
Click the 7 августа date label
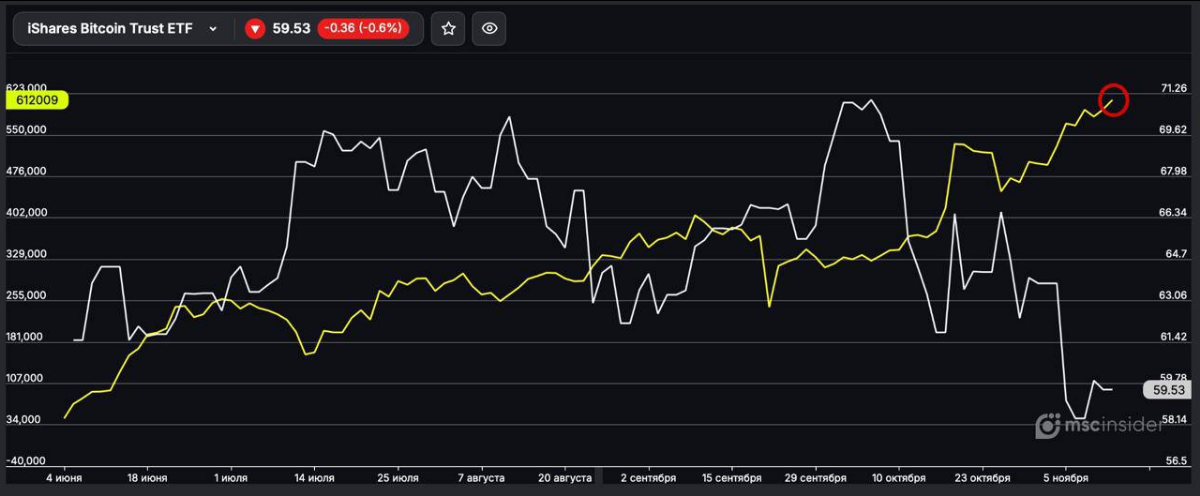coord(484,479)
